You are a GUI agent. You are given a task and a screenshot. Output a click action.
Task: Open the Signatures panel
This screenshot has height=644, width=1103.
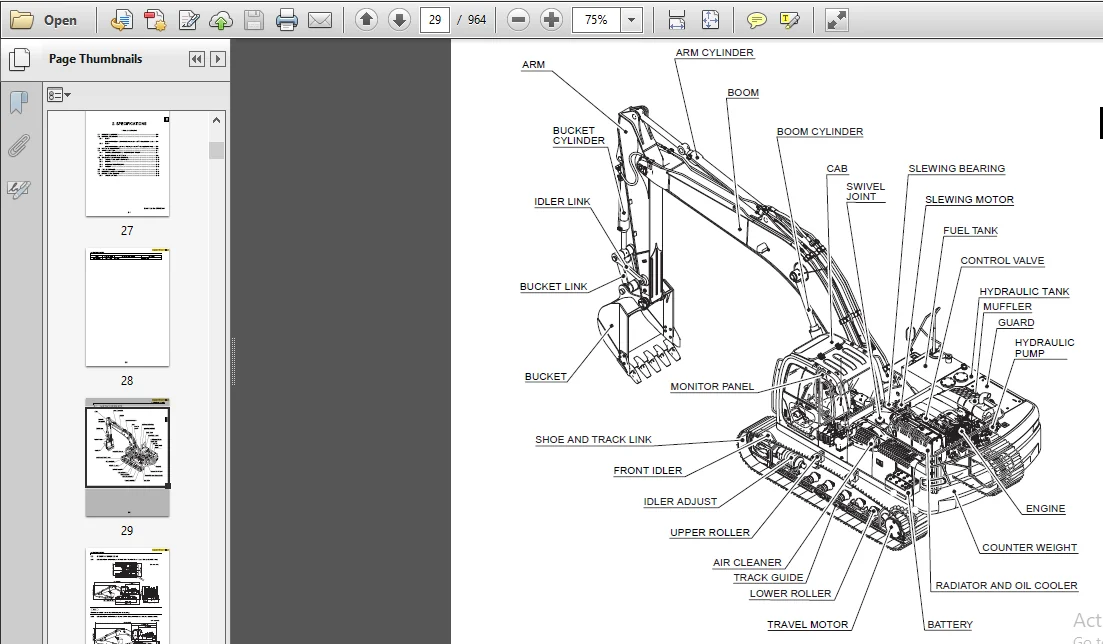19,189
